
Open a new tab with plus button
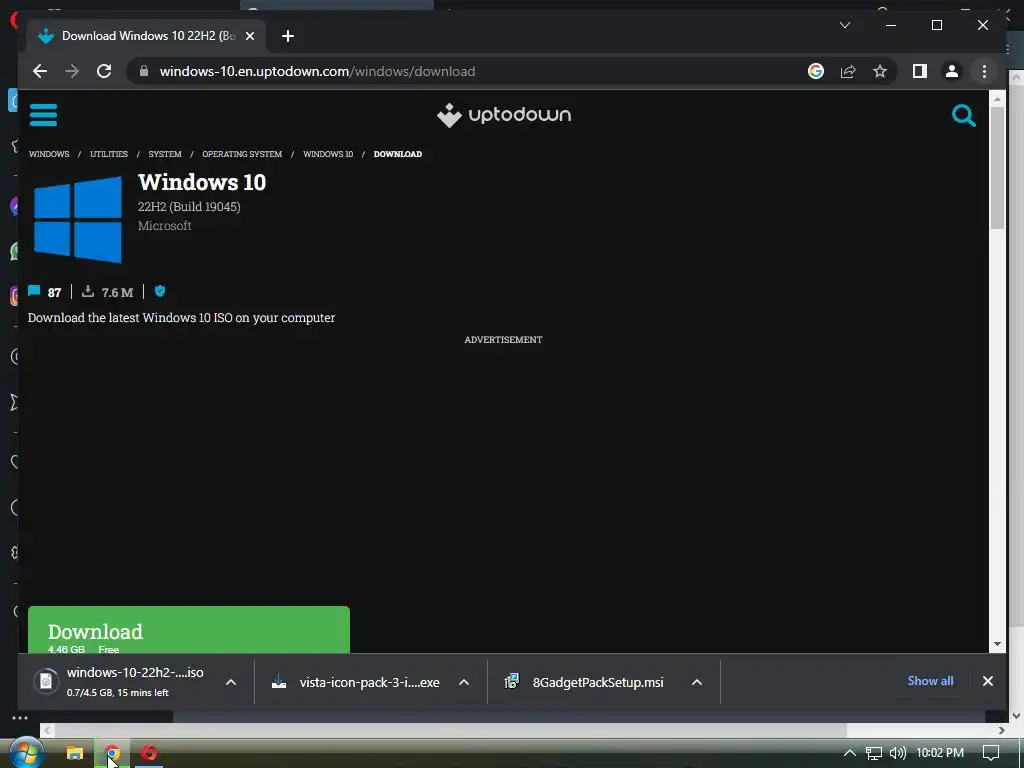tap(288, 36)
